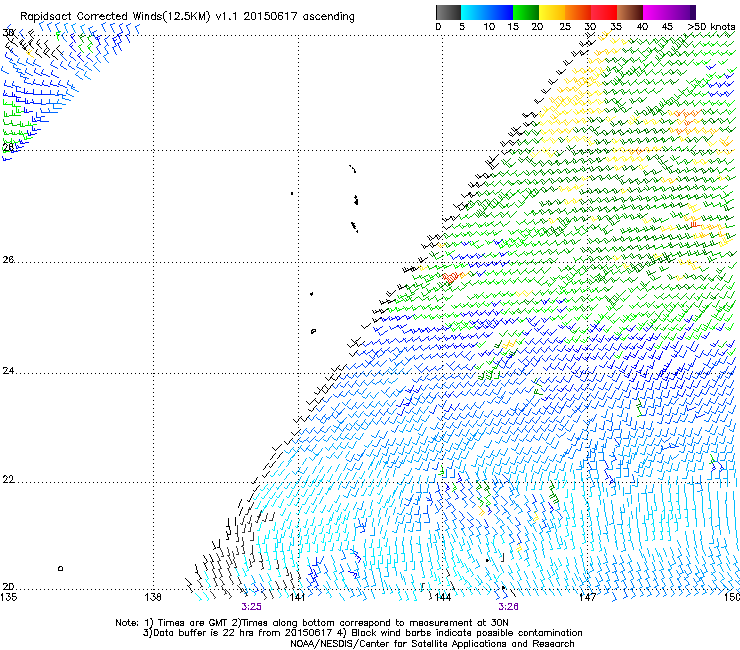Click the "25" legend scale label
The width and height of the screenshot is (740, 650).
pyautogui.click(x=564, y=27)
